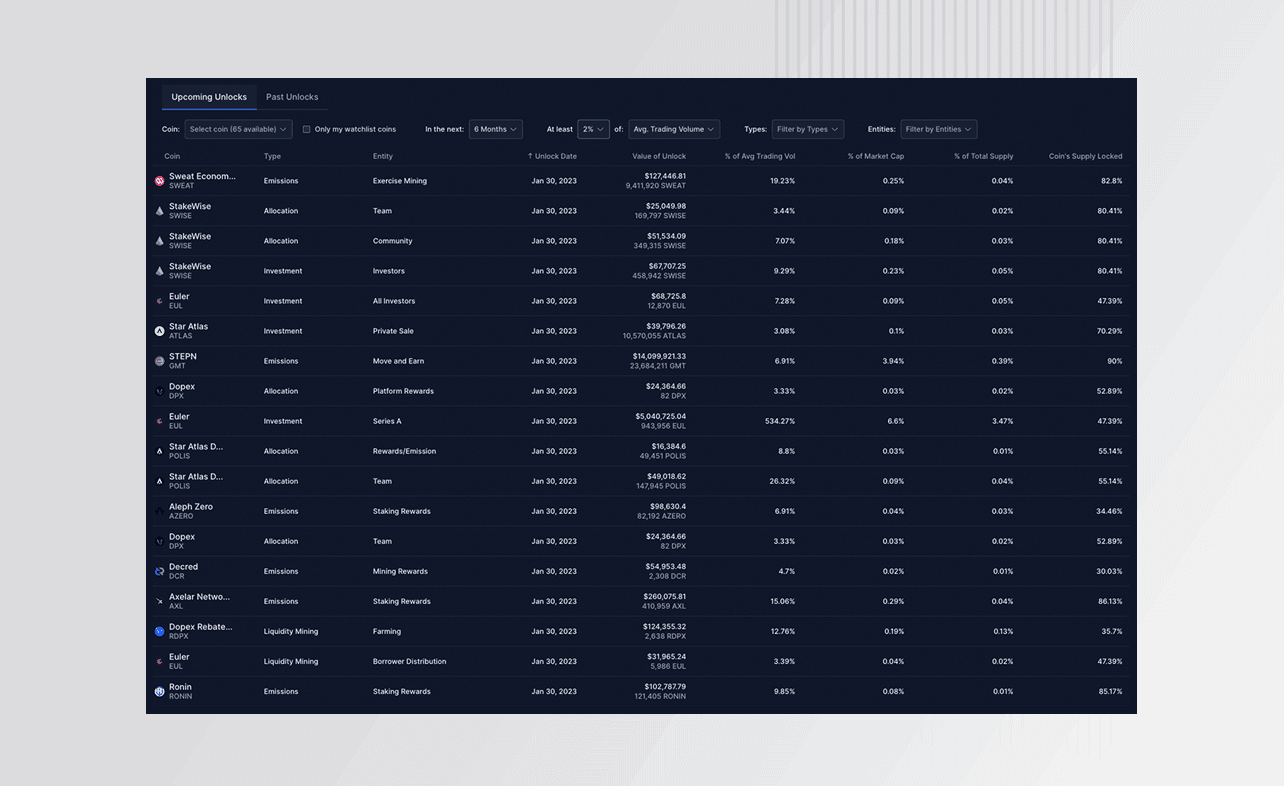This screenshot has height=786, width=1284.
Task: Click the Dopex icon in the Platform Rewards row
Action: (x=159, y=391)
